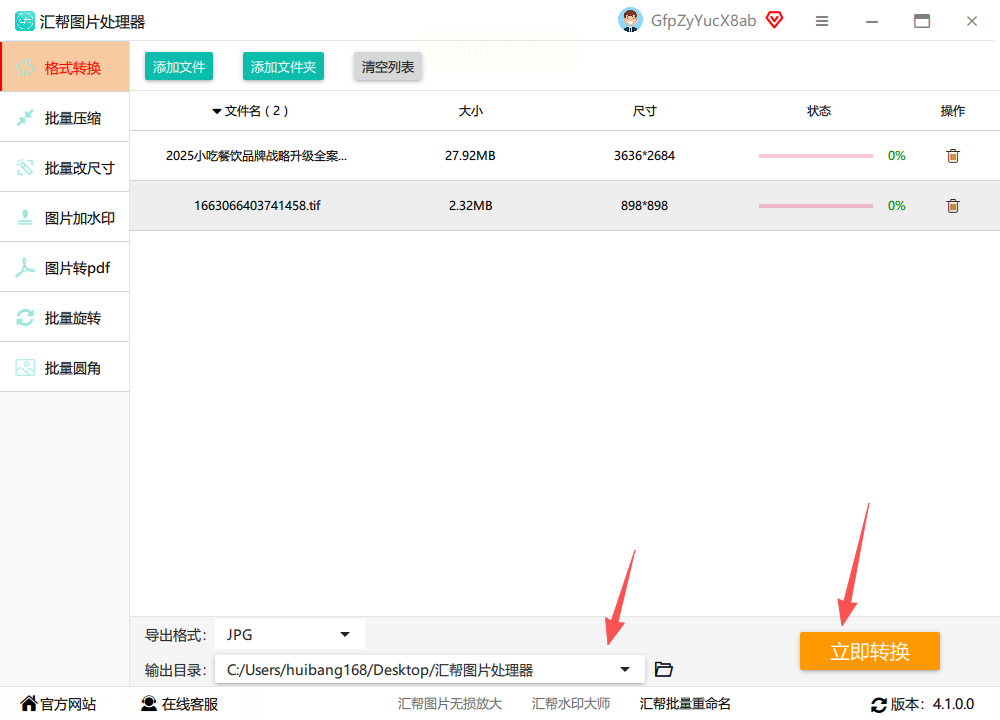Click the 添加文件 button
Viewport: 1000px width, 720px height.
pyautogui.click(x=179, y=67)
